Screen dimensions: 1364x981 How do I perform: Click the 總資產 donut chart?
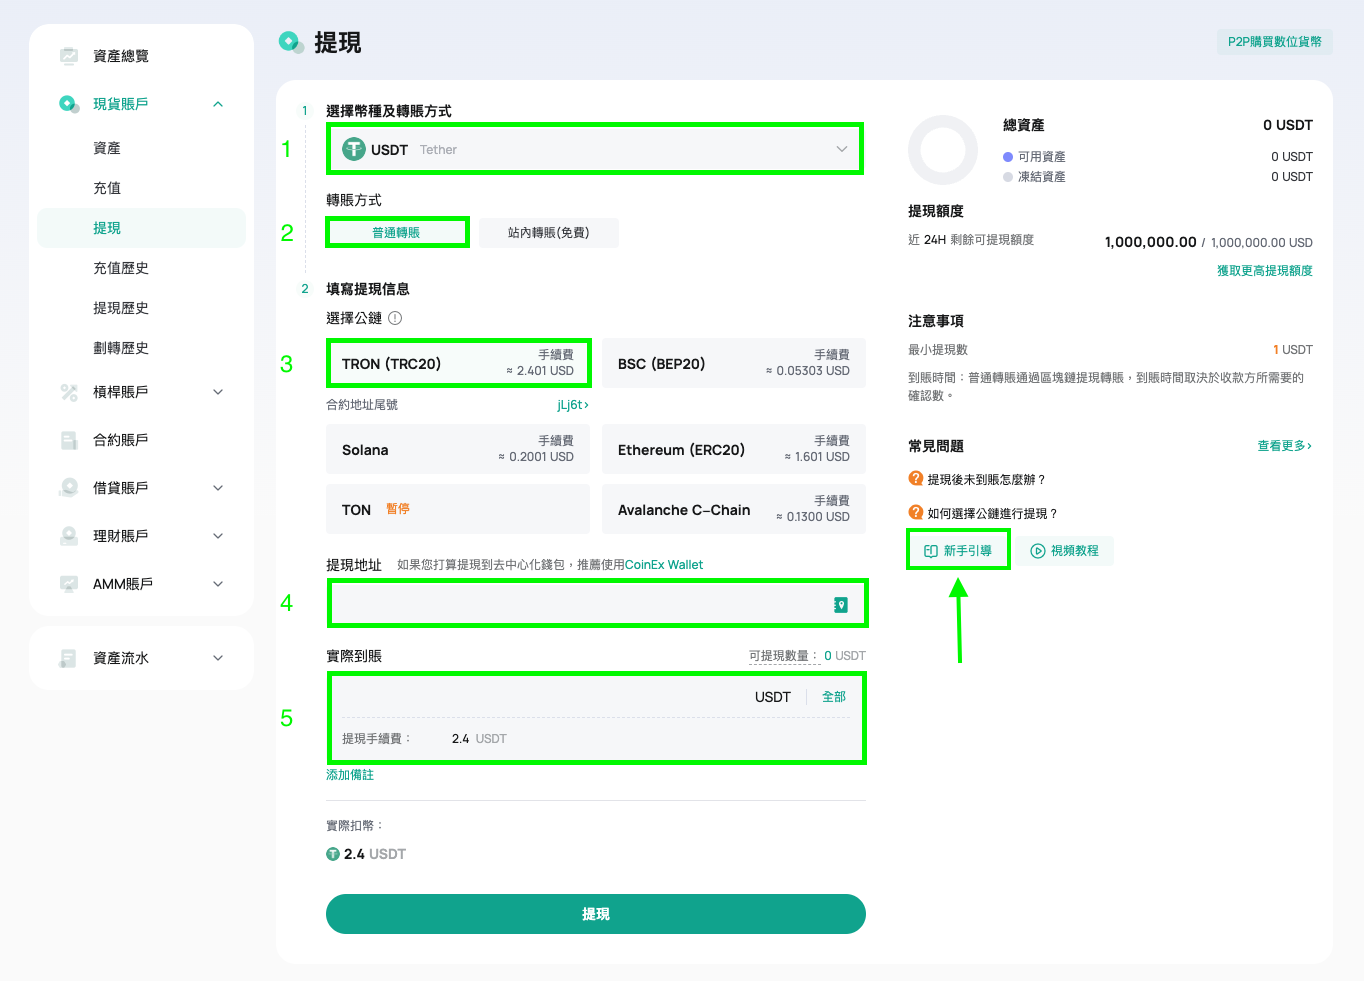(943, 150)
